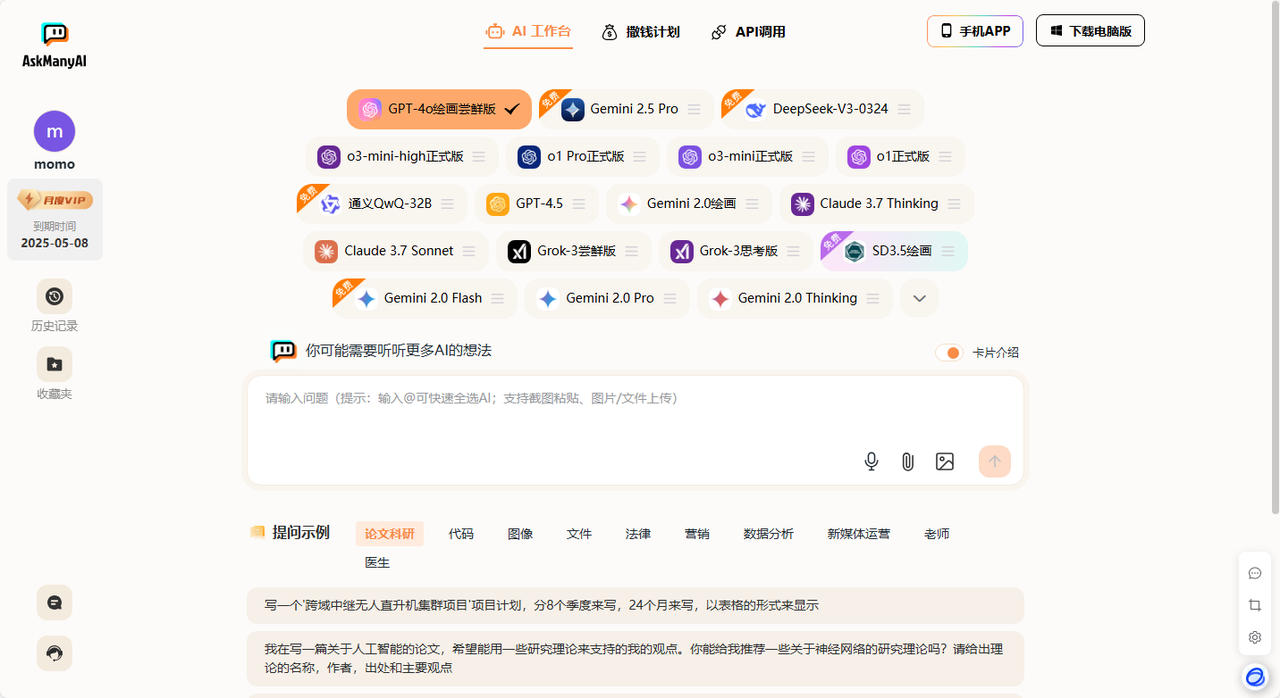Screen dimensions: 1280x698
Task: Click the feedback message icon at right edge
Action: (1255, 573)
